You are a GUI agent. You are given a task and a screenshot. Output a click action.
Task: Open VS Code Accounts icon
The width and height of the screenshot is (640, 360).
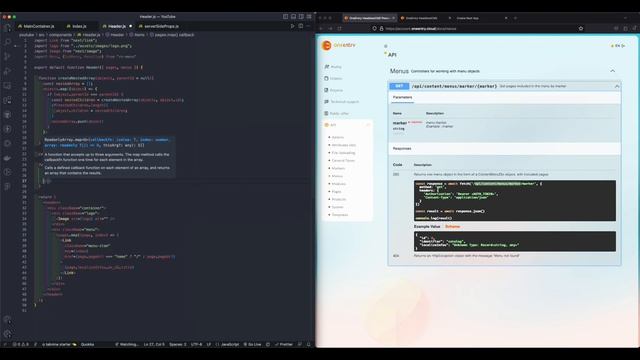(7, 320)
